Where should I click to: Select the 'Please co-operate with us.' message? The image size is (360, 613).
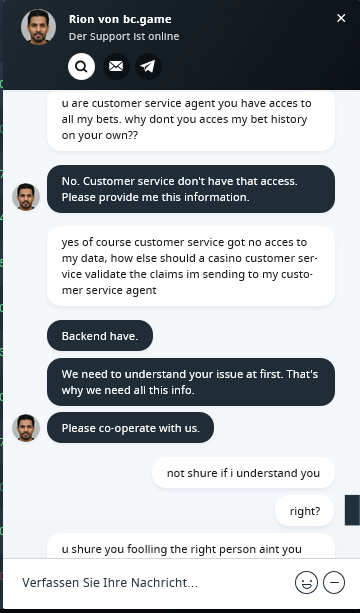click(130, 428)
